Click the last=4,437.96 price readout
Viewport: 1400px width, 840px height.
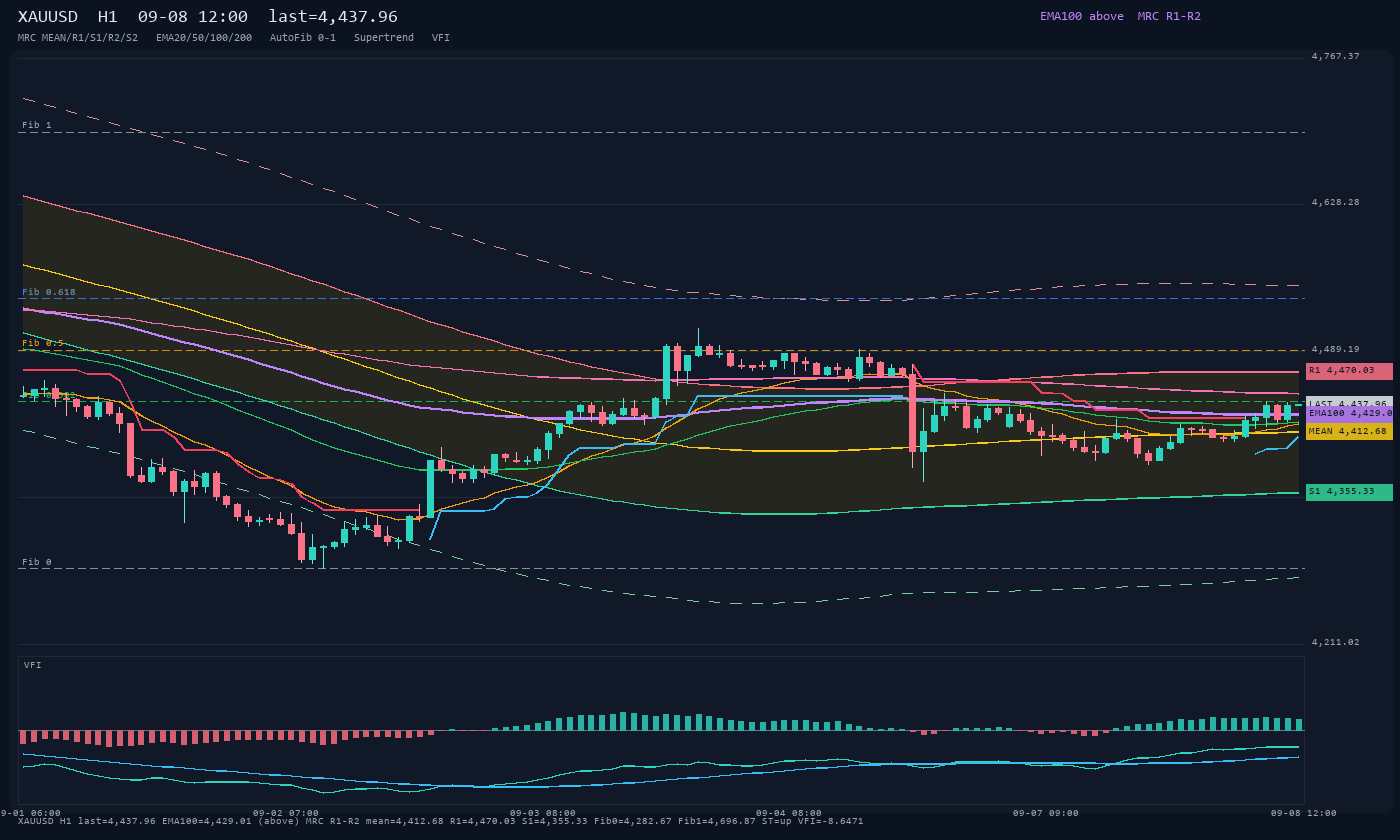point(333,17)
